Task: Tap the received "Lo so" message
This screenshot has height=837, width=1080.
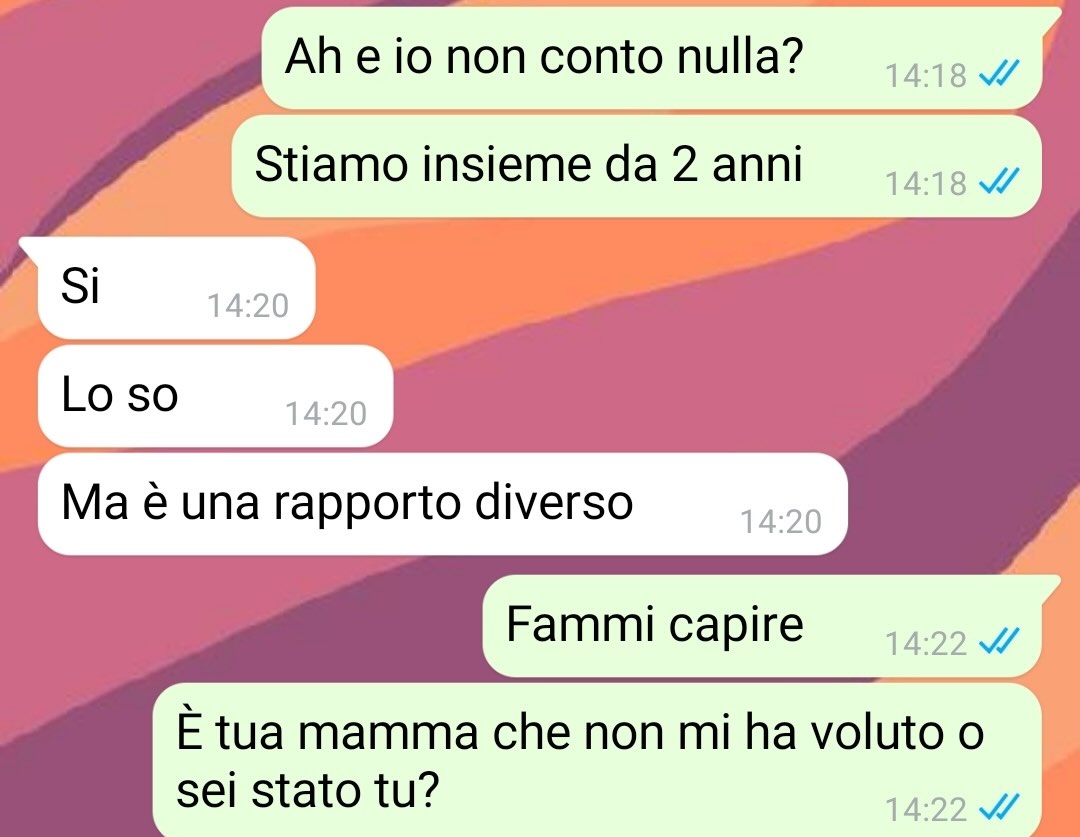Action: click(x=216, y=395)
